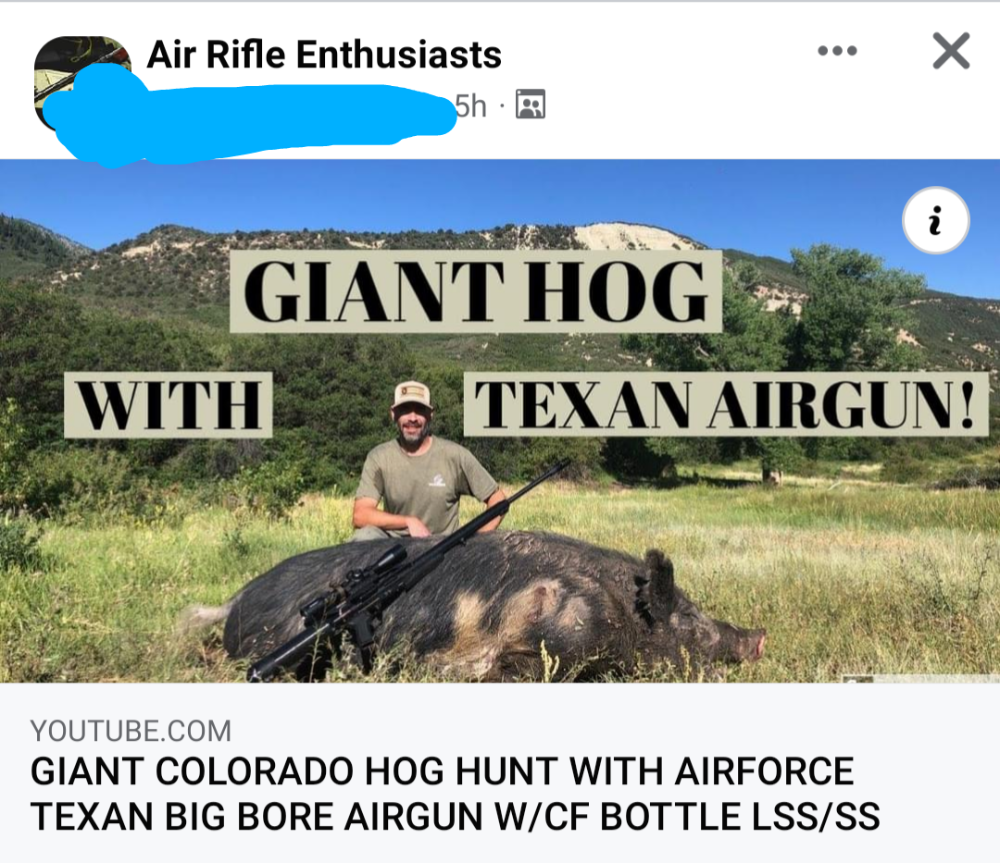Image resolution: width=1000 pixels, height=863 pixels.
Task: Open the Air Rifle Enthusiasts group name
Action: pos(324,54)
